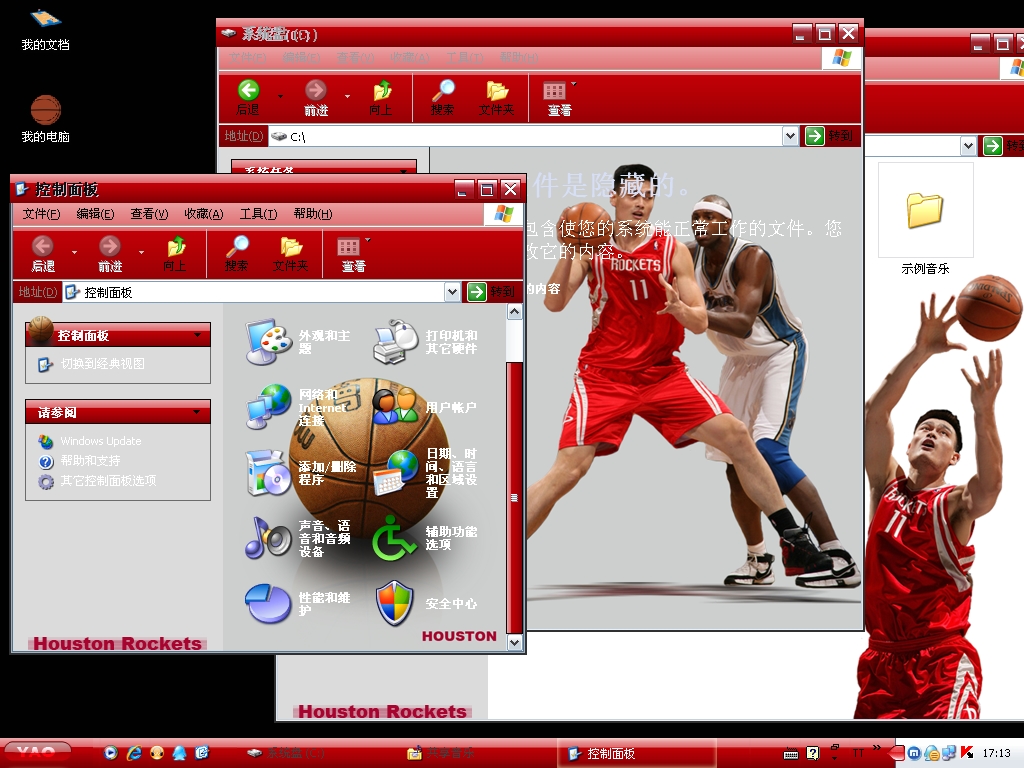
Task: Click 转到 Go button in System Disk window
Action: [x=829, y=136]
